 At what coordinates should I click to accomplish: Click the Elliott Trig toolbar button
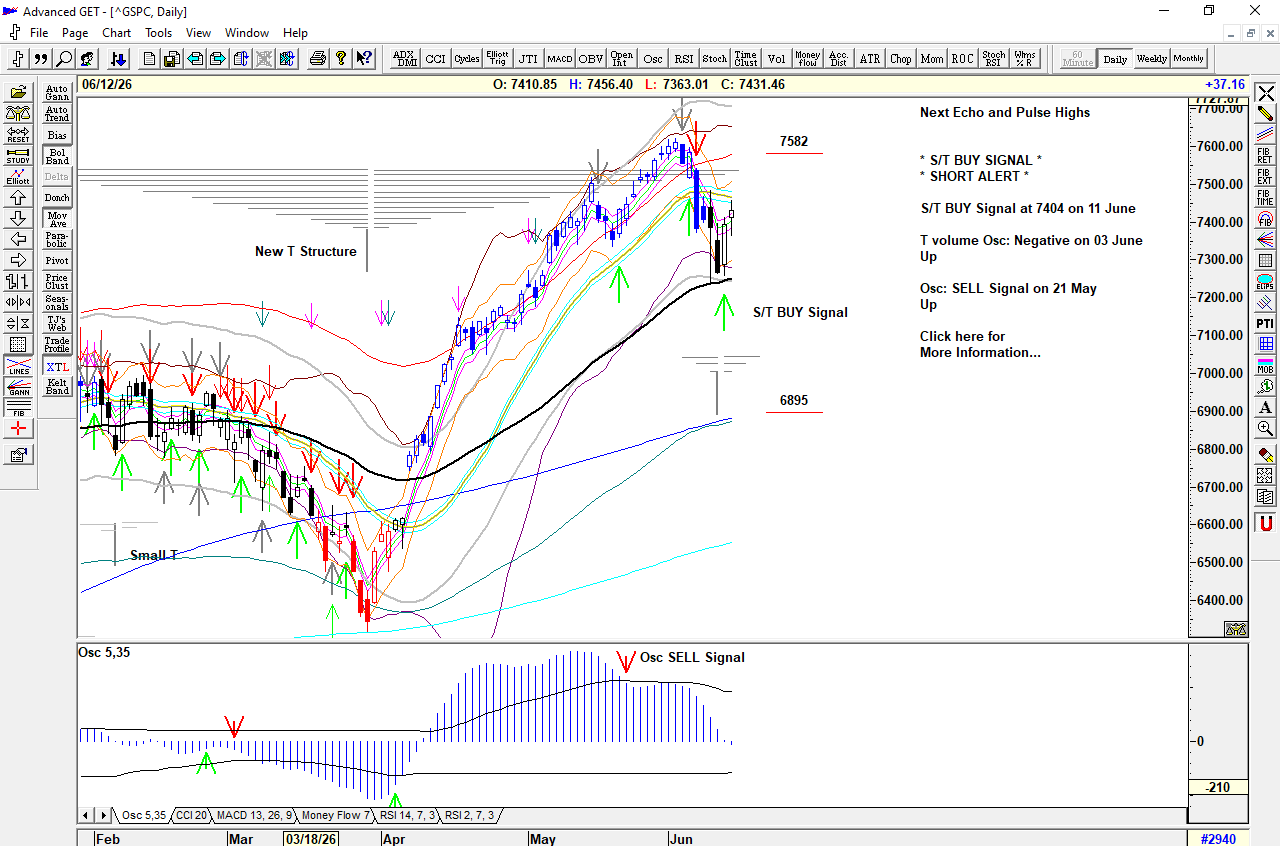click(x=497, y=59)
